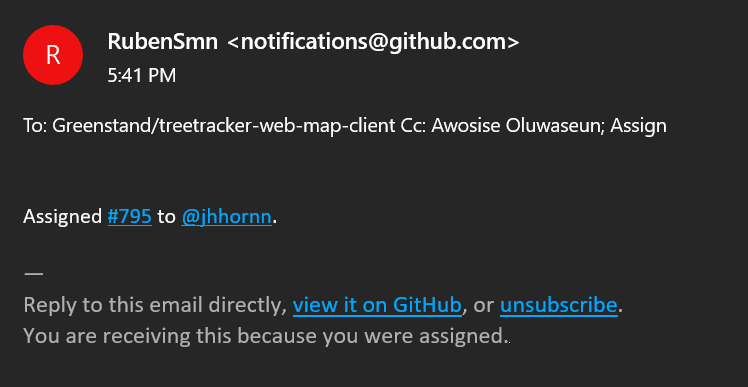Click the notifications@github.com sender address
Image resolution: width=748 pixels, height=387 pixels.
coord(373,42)
